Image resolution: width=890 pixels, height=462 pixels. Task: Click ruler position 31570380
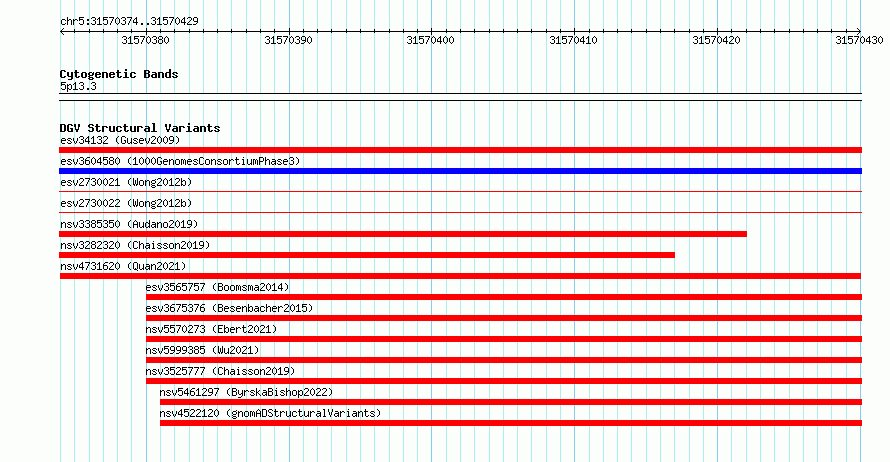click(145, 40)
